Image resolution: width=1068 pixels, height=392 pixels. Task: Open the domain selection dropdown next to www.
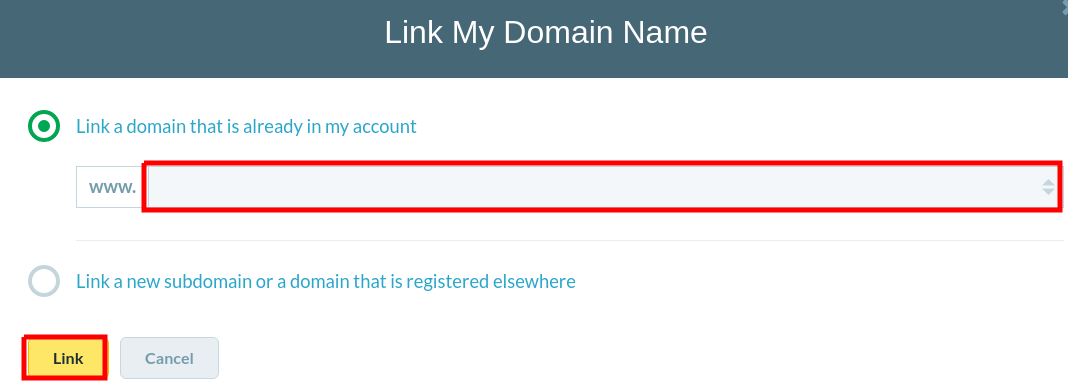(x=602, y=186)
